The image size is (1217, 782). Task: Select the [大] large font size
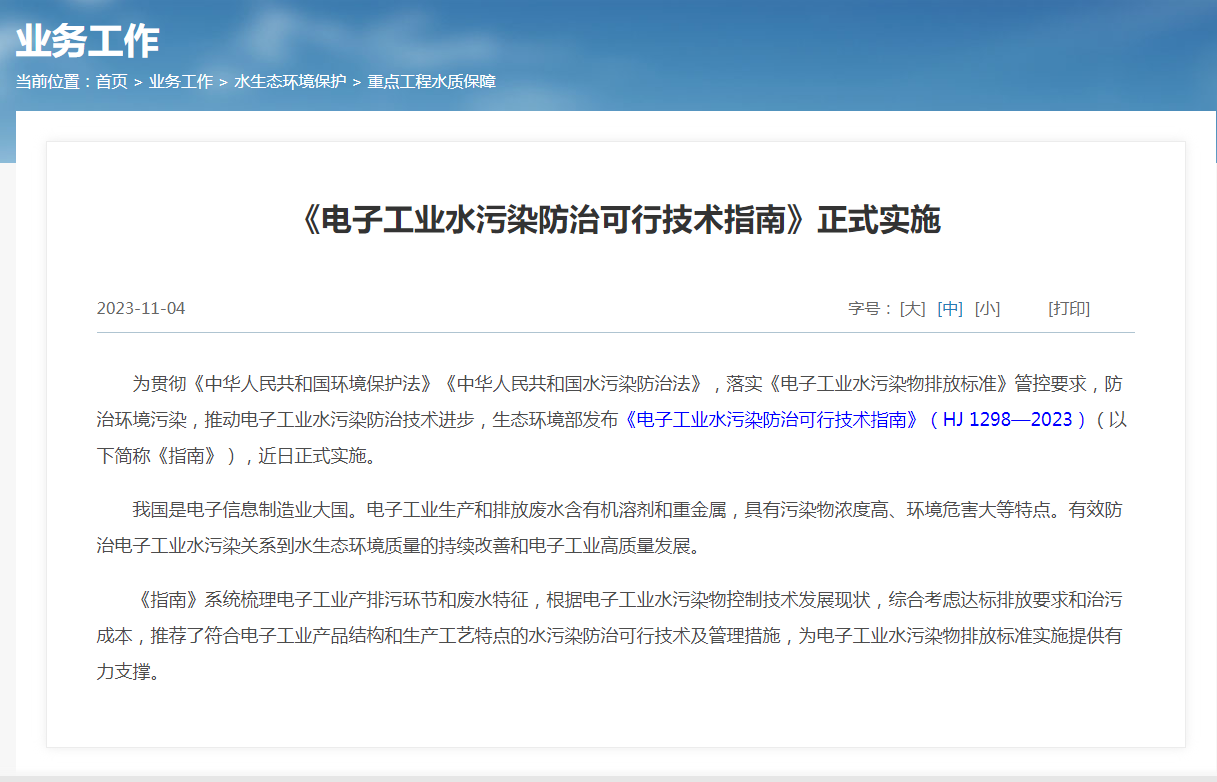point(910,308)
